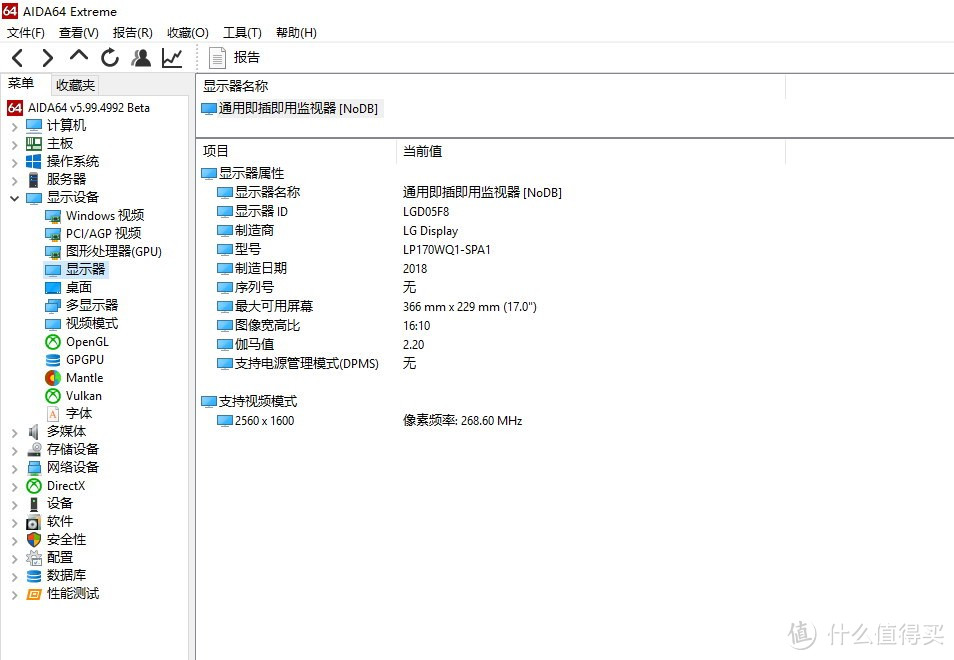Open the 报告(R) menu
Viewport: 954px width, 660px height.
pos(133,33)
